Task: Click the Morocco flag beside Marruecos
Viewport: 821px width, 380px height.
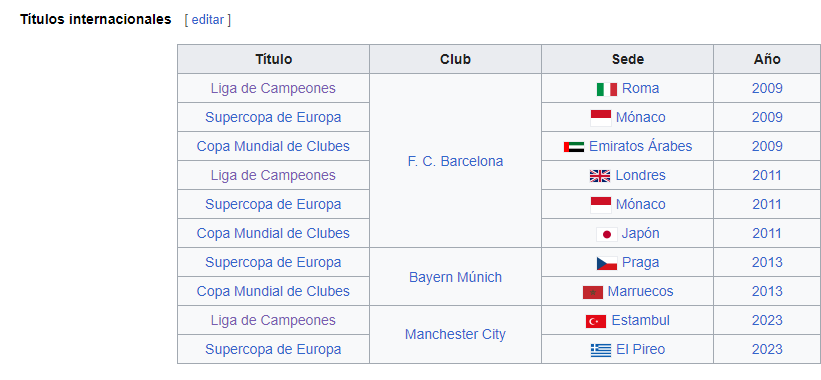Action: [593, 292]
